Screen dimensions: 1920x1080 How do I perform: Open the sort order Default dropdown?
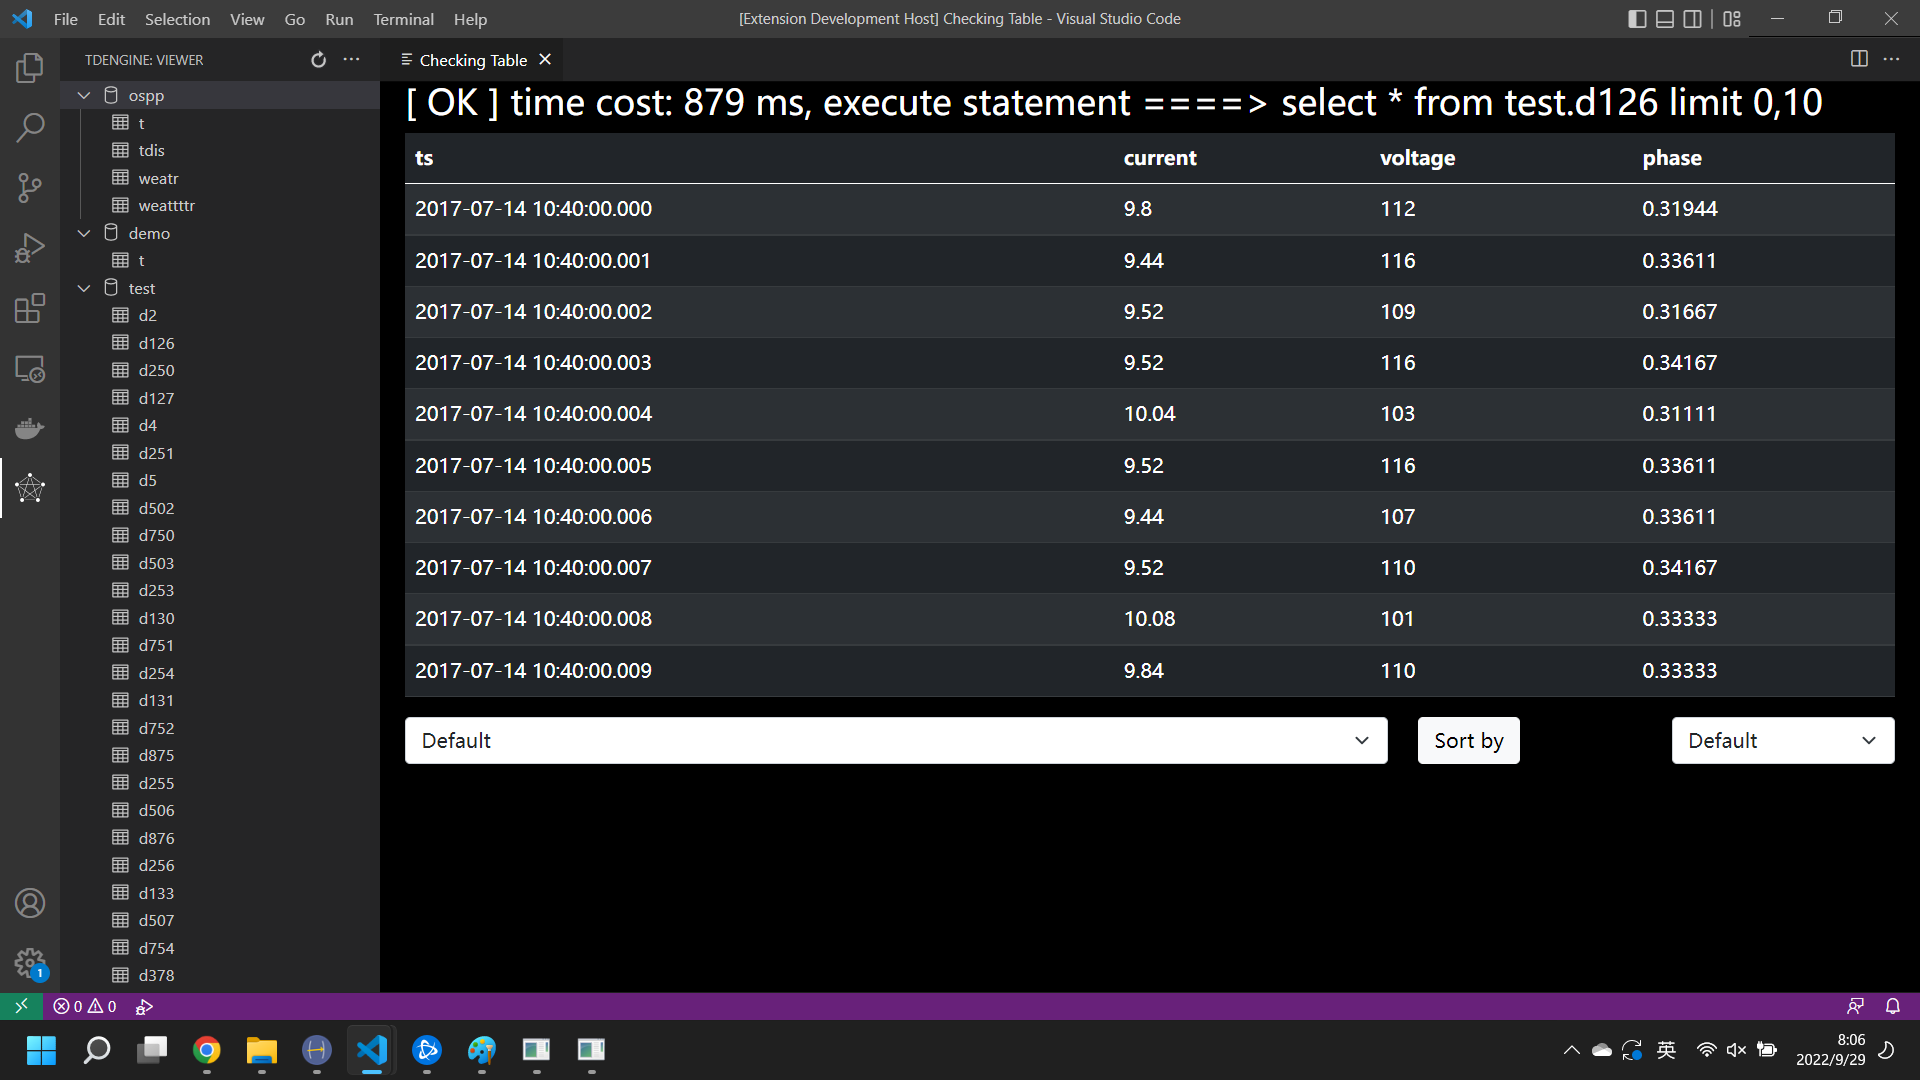[x=1783, y=740]
